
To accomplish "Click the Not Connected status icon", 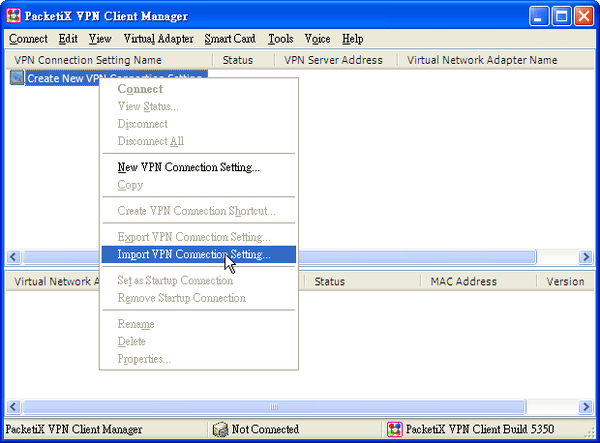I will pyautogui.click(x=220, y=429).
